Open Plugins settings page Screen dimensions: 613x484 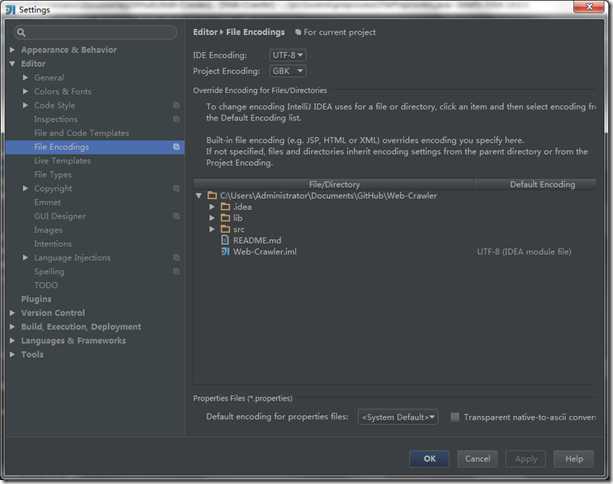[x=36, y=299]
